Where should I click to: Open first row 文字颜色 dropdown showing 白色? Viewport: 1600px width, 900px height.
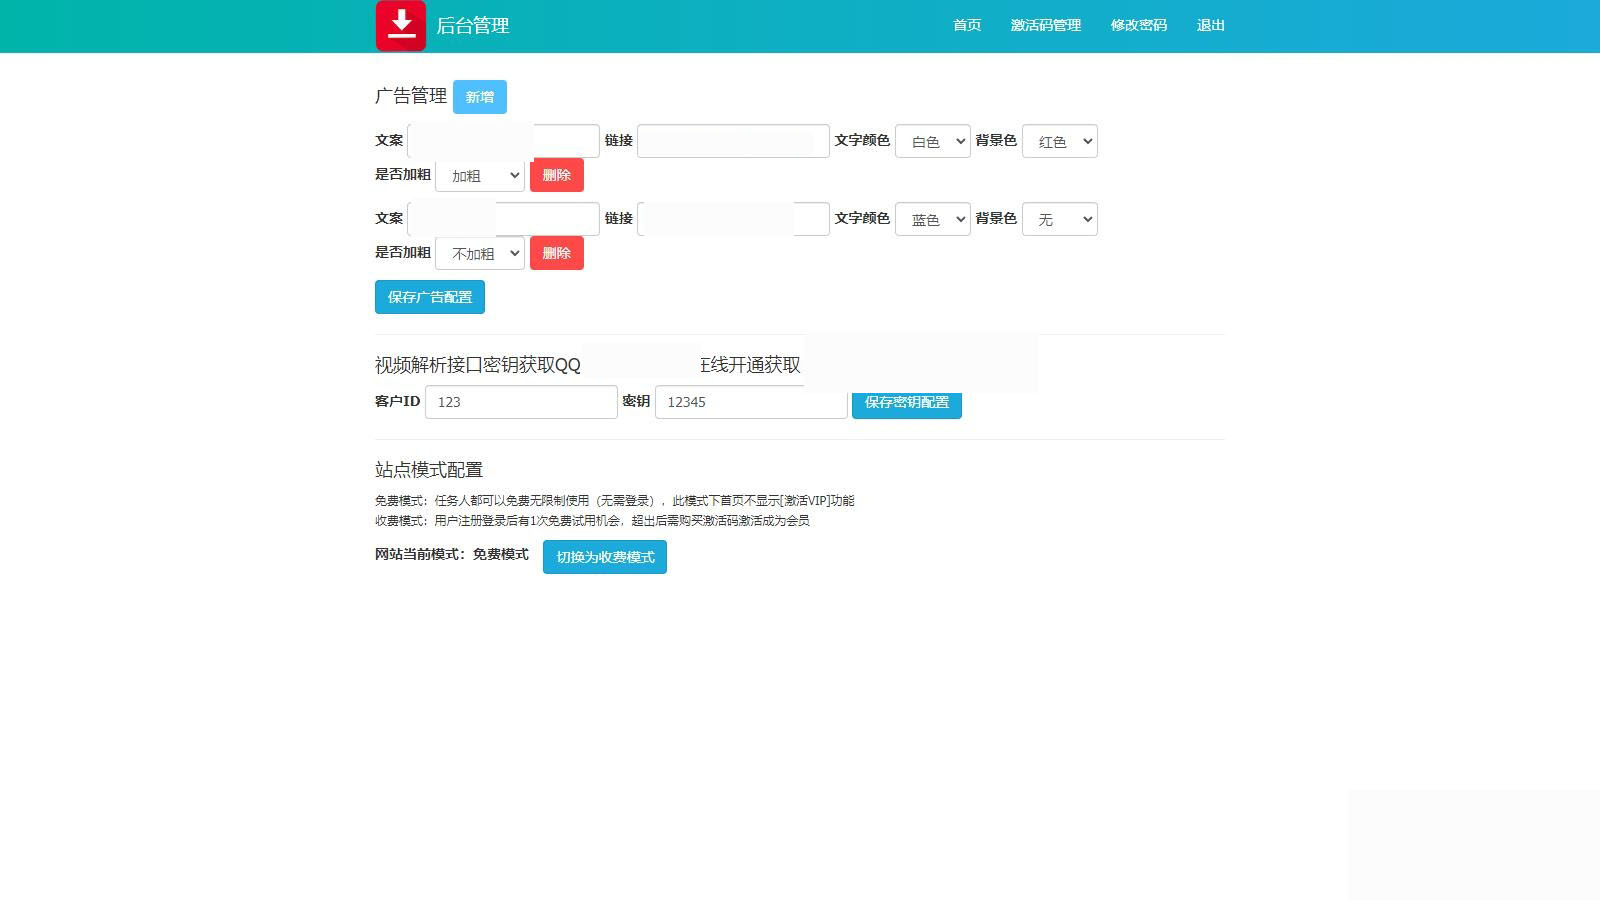932,141
